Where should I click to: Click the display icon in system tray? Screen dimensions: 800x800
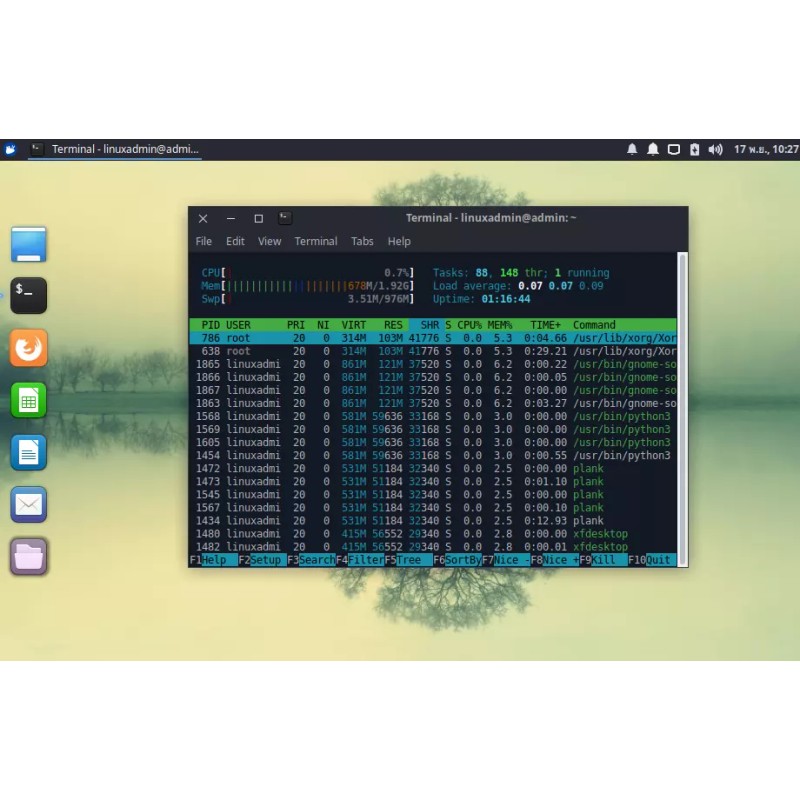click(x=674, y=149)
